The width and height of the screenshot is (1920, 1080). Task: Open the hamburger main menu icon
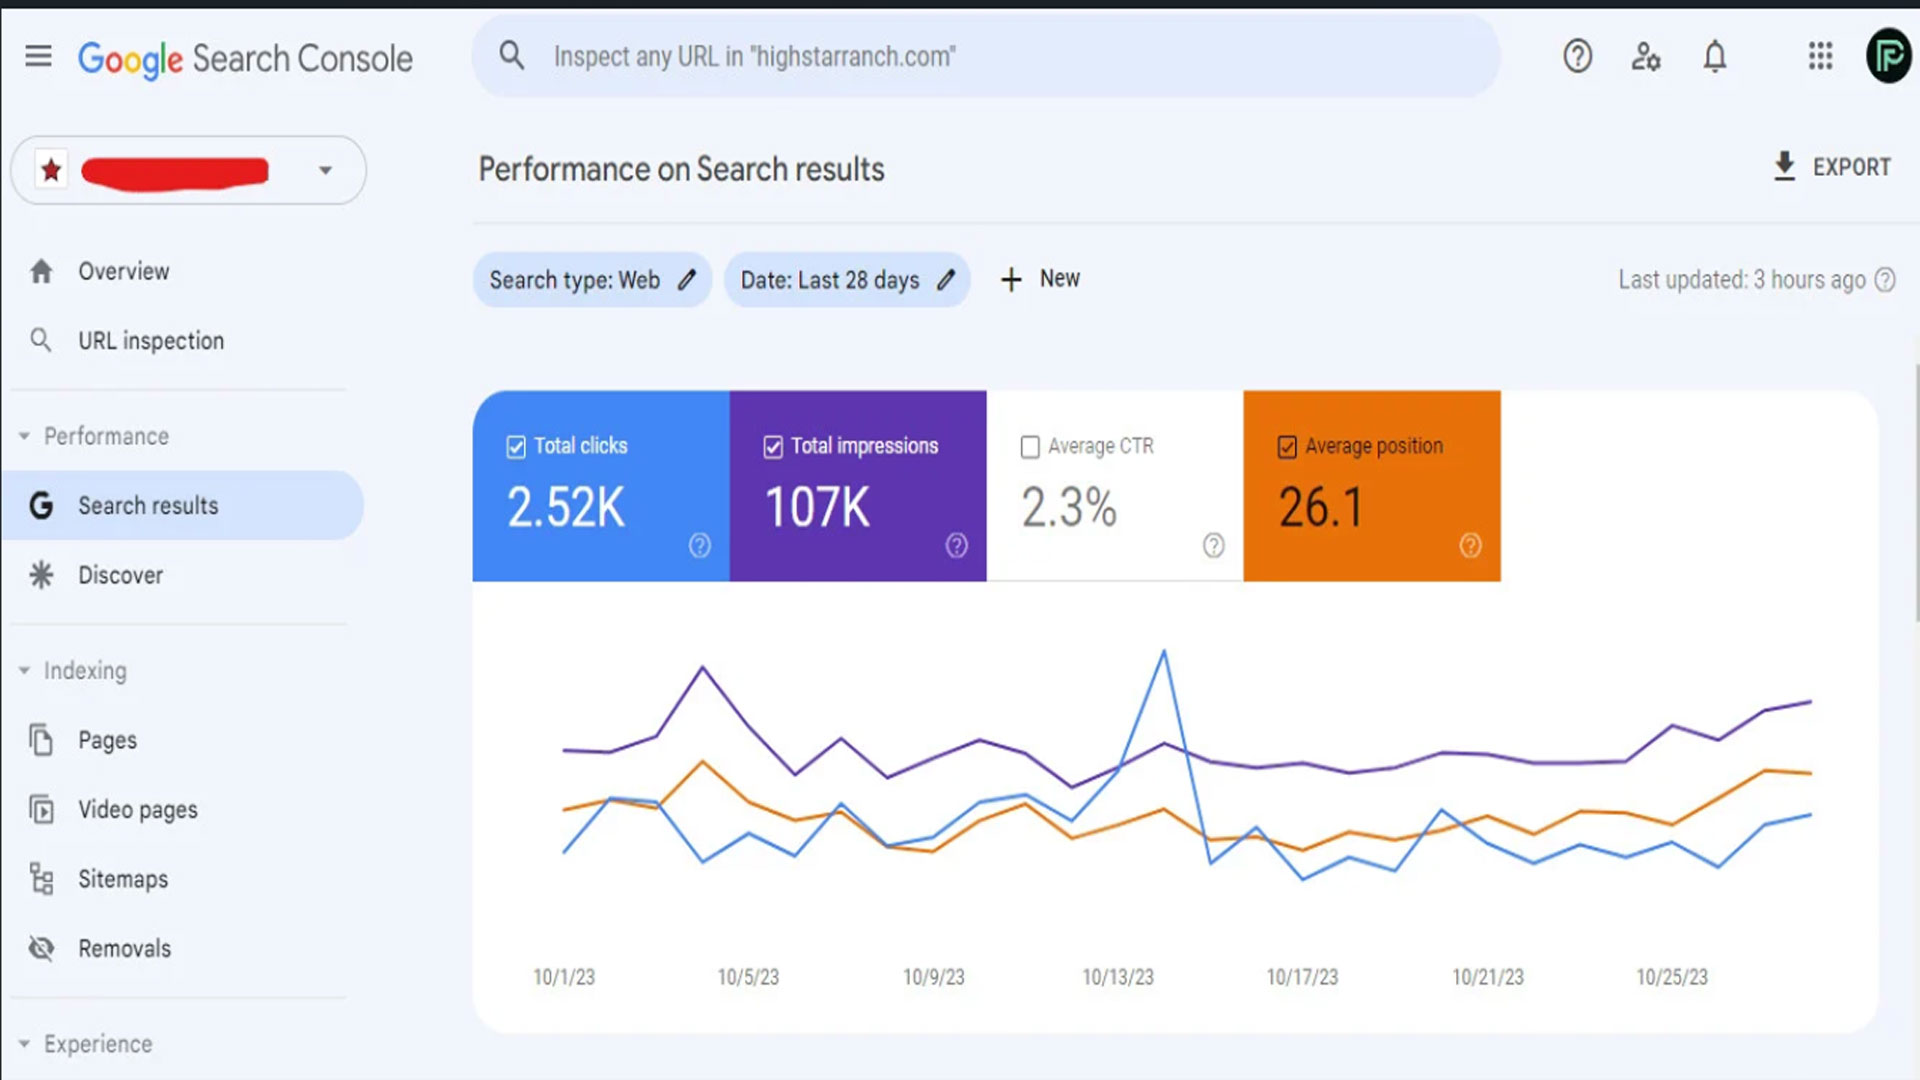(x=38, y=56)
